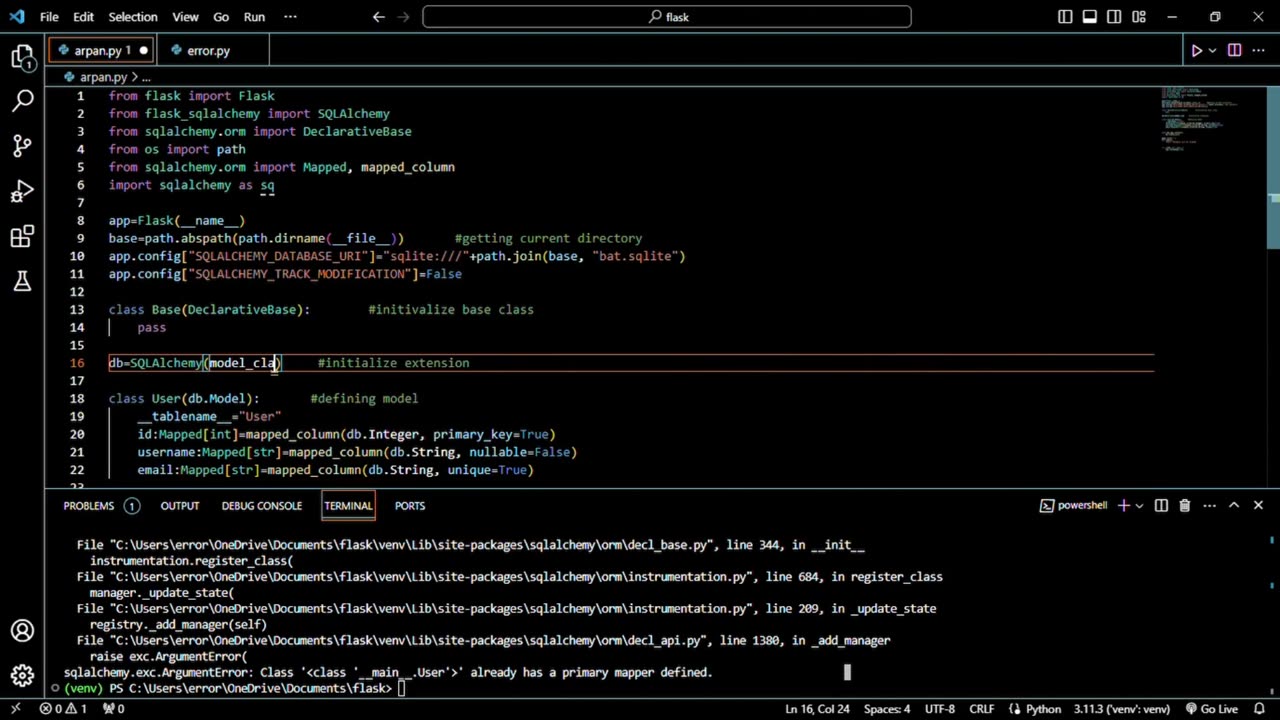Open the title bar overflow menu ellipsis
Screen dimensions: 1280x720
pyautogui.click(x=290, y=17)
